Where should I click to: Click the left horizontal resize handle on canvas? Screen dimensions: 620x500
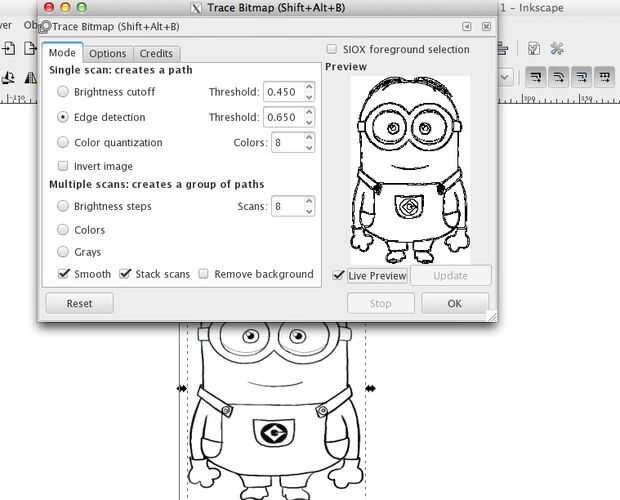[x=181, y=389]
